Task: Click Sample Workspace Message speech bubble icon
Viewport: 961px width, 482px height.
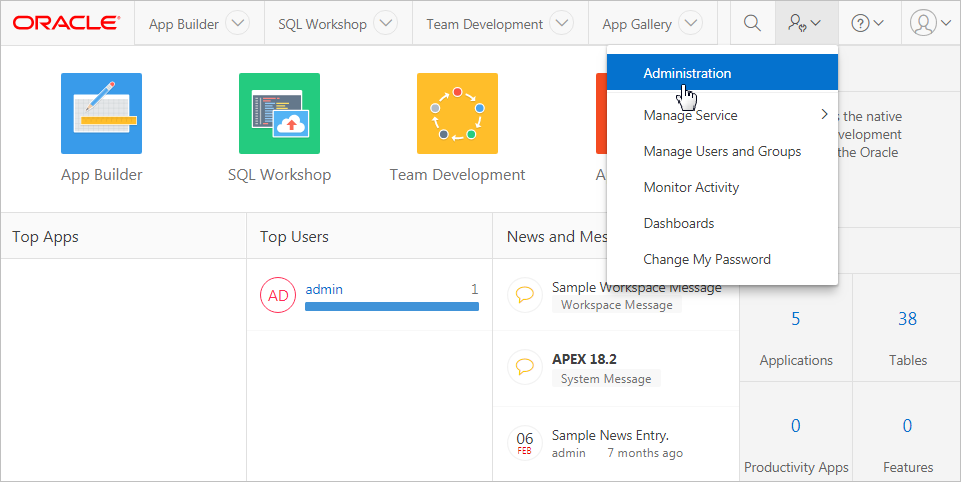Action: pyautogui.click(x=525, y=295)
